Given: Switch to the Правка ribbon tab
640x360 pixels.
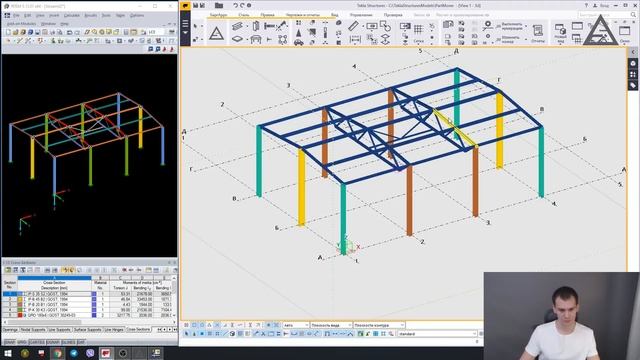Looking at the screenshot, I should pos(267,15).
